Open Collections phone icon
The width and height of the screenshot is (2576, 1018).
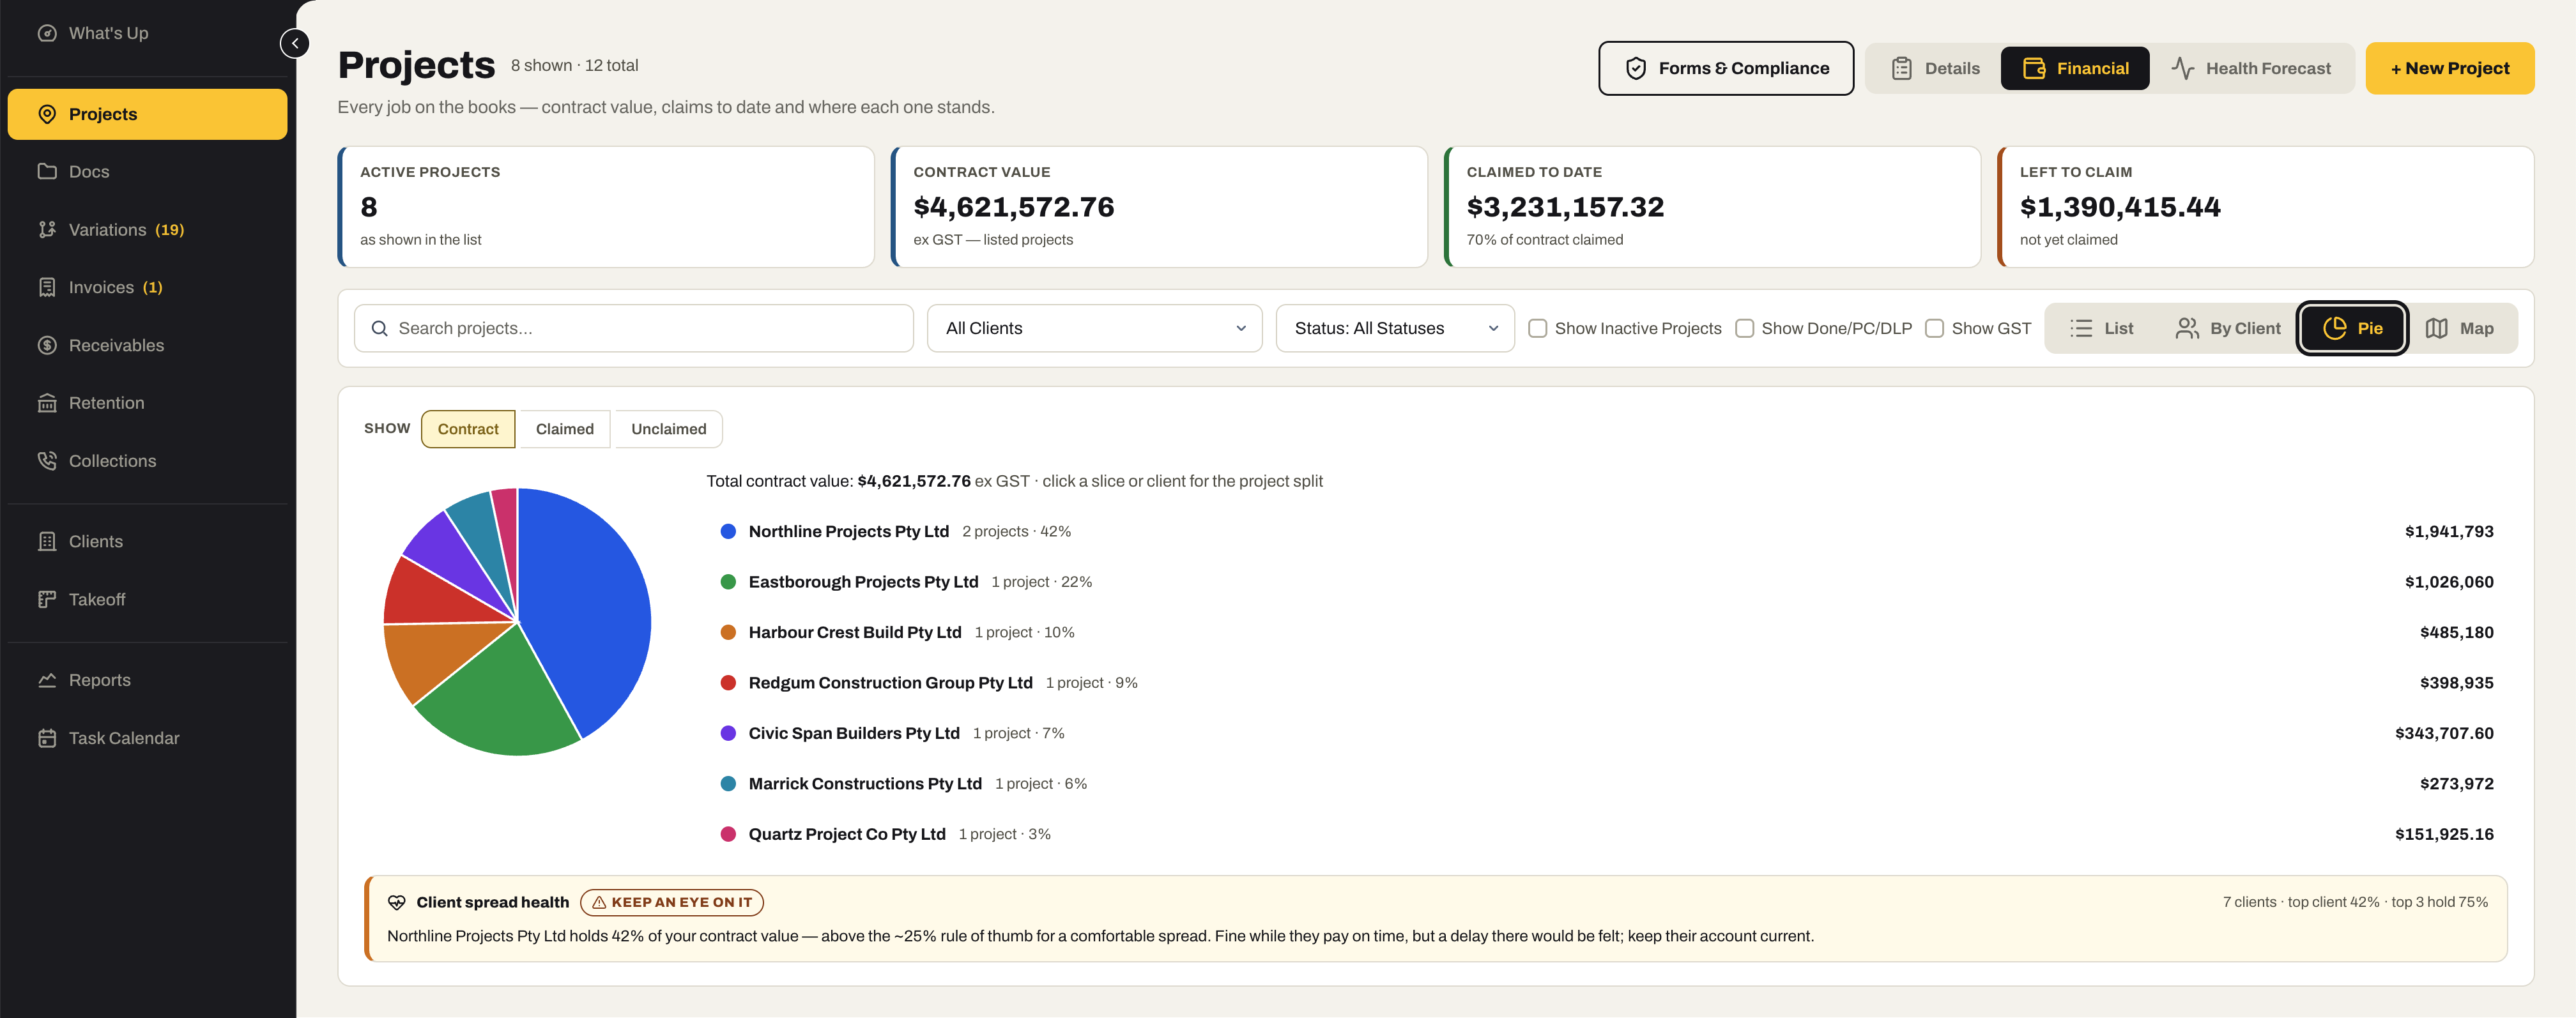pyautogui.click(x=47, y=461)
